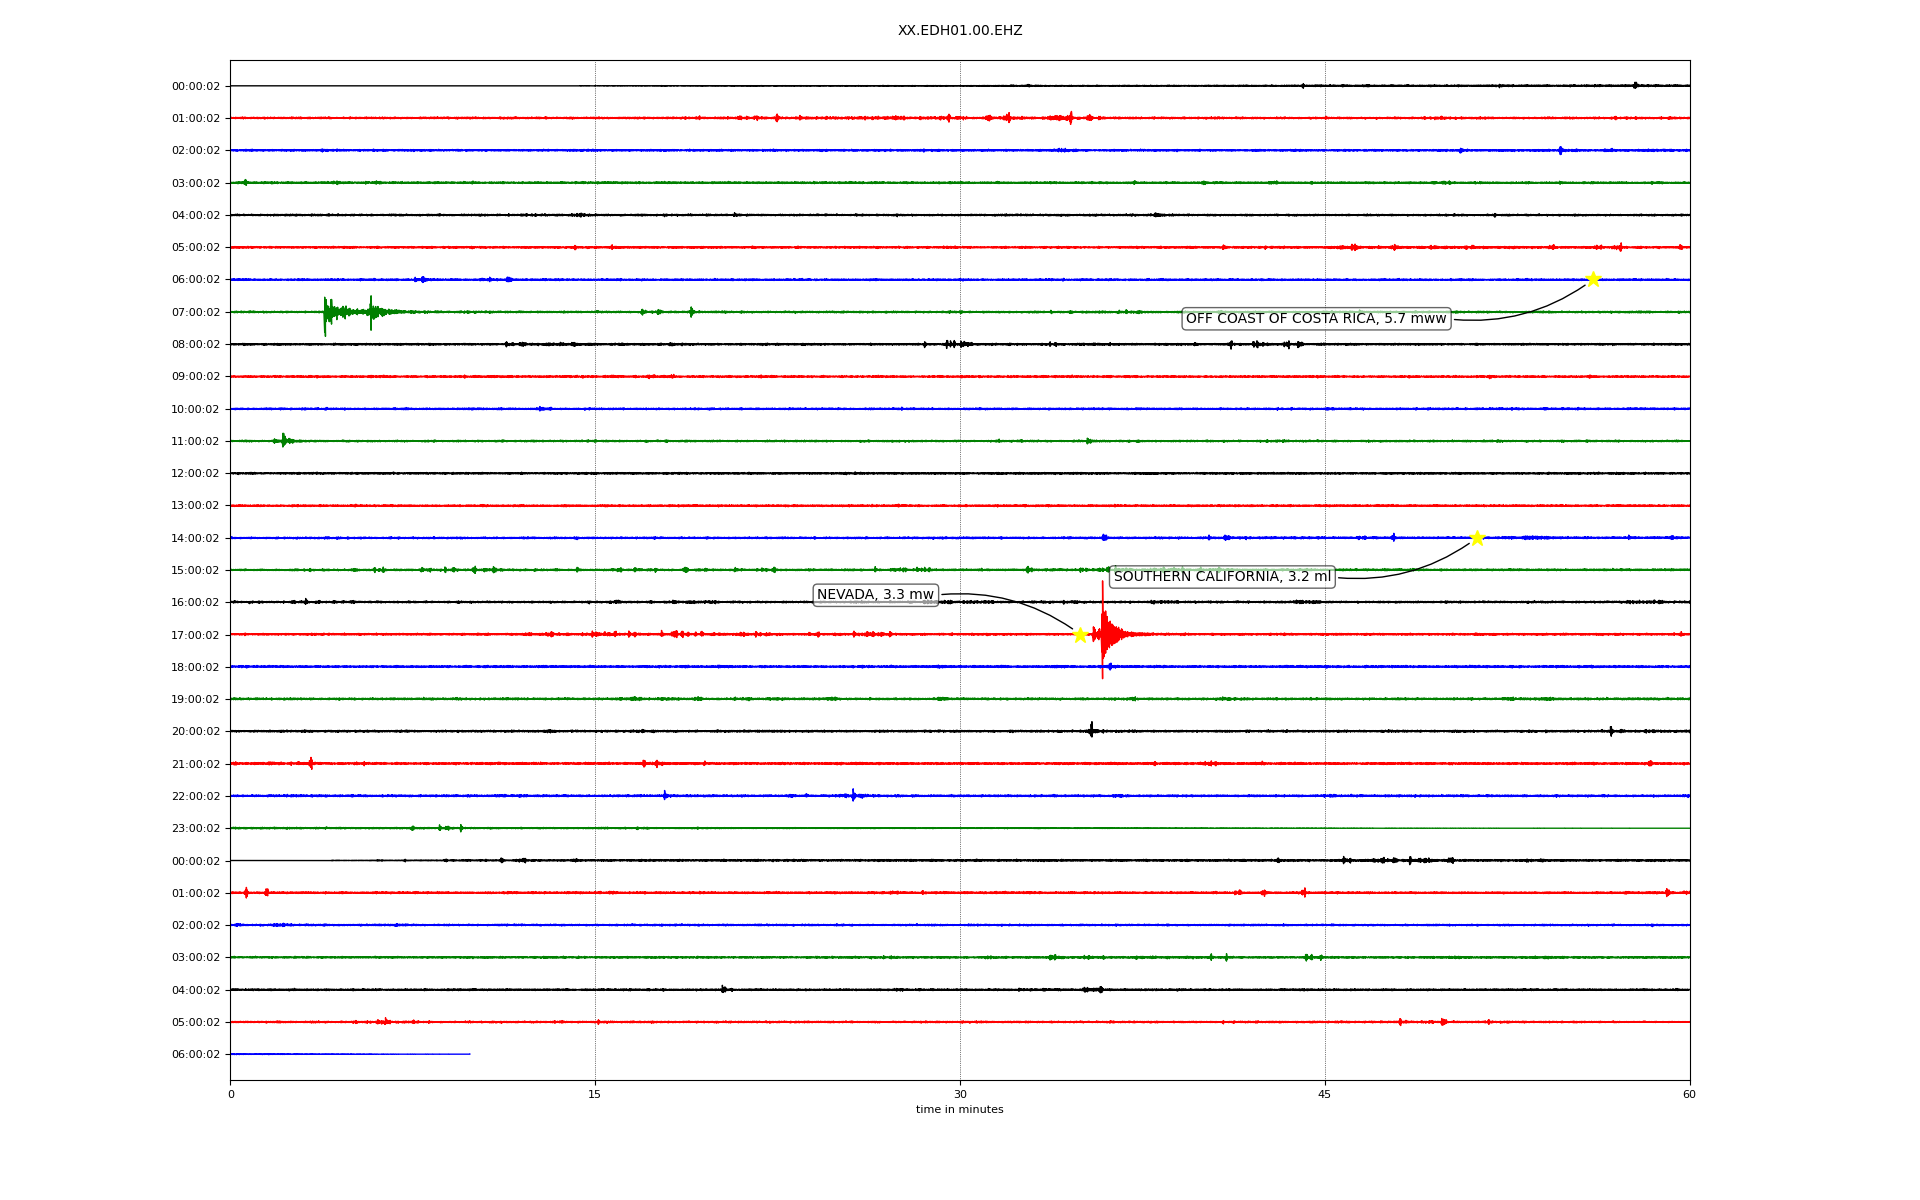
Task: Click the SOUTHERN CALIFORNIA, 3.2 ml label
Action: (x=1222, y=577)
